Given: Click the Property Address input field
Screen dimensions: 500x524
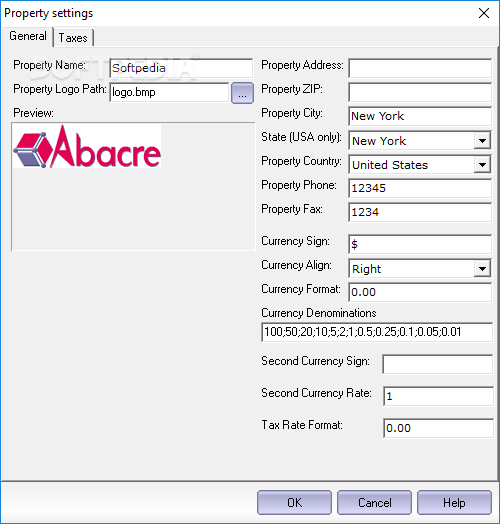Looking at the screenshot, I should [x=420, y=68].
